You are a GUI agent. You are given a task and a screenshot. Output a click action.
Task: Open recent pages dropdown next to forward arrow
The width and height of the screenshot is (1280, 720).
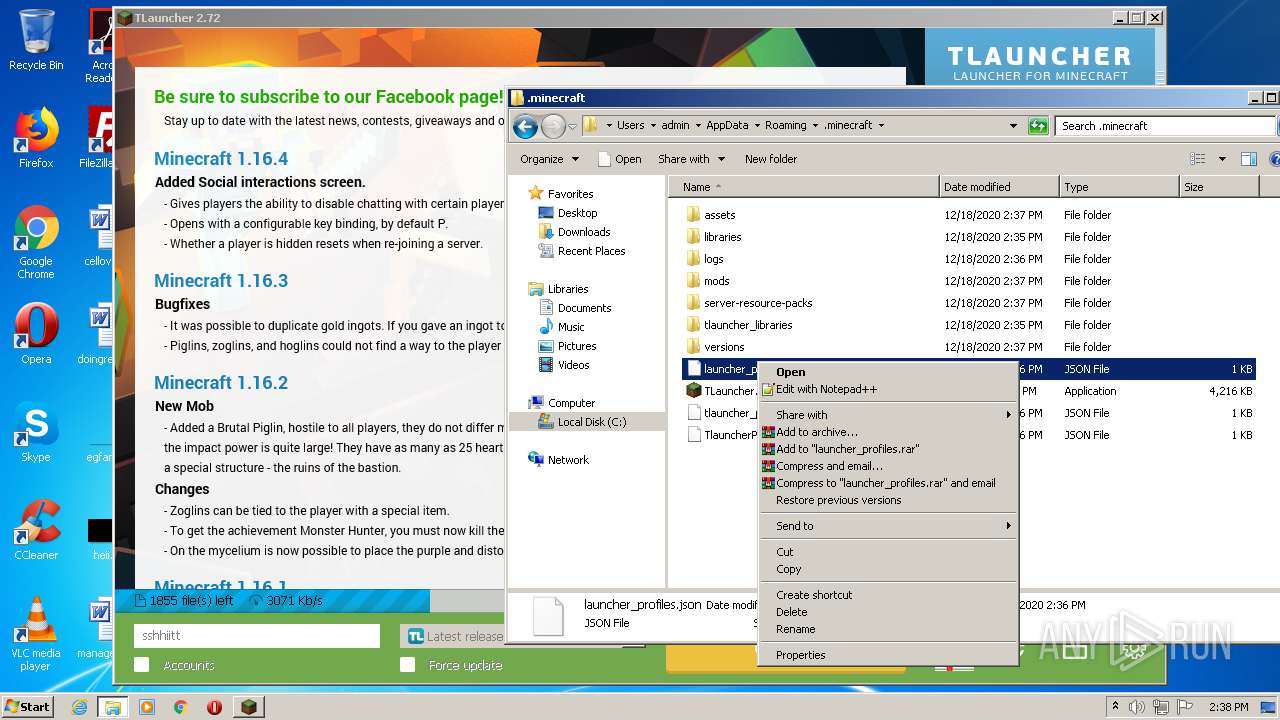pos(572,126)
